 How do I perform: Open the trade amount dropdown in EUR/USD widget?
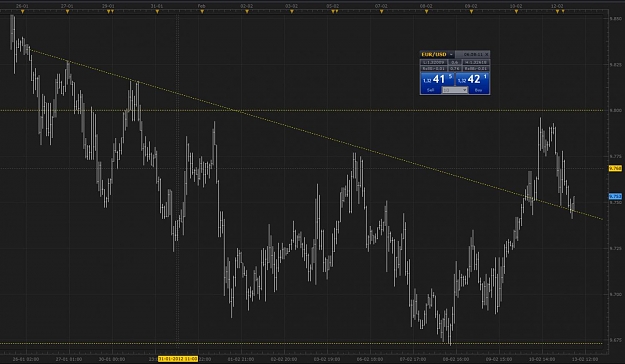454,90
